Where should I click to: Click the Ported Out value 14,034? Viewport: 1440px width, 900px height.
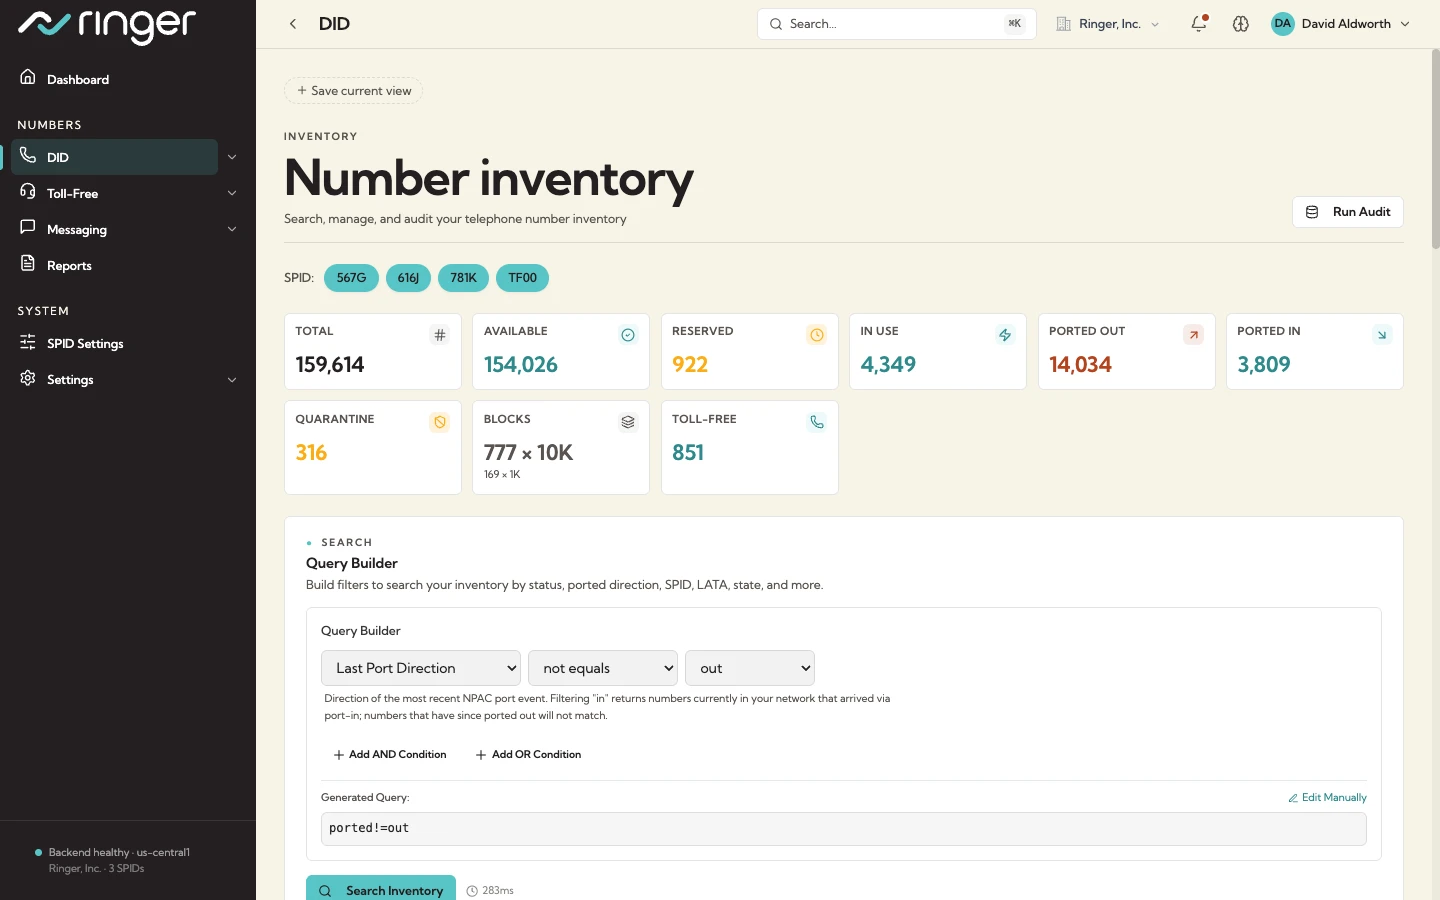pyautogui.click(x=1080, y=365)
